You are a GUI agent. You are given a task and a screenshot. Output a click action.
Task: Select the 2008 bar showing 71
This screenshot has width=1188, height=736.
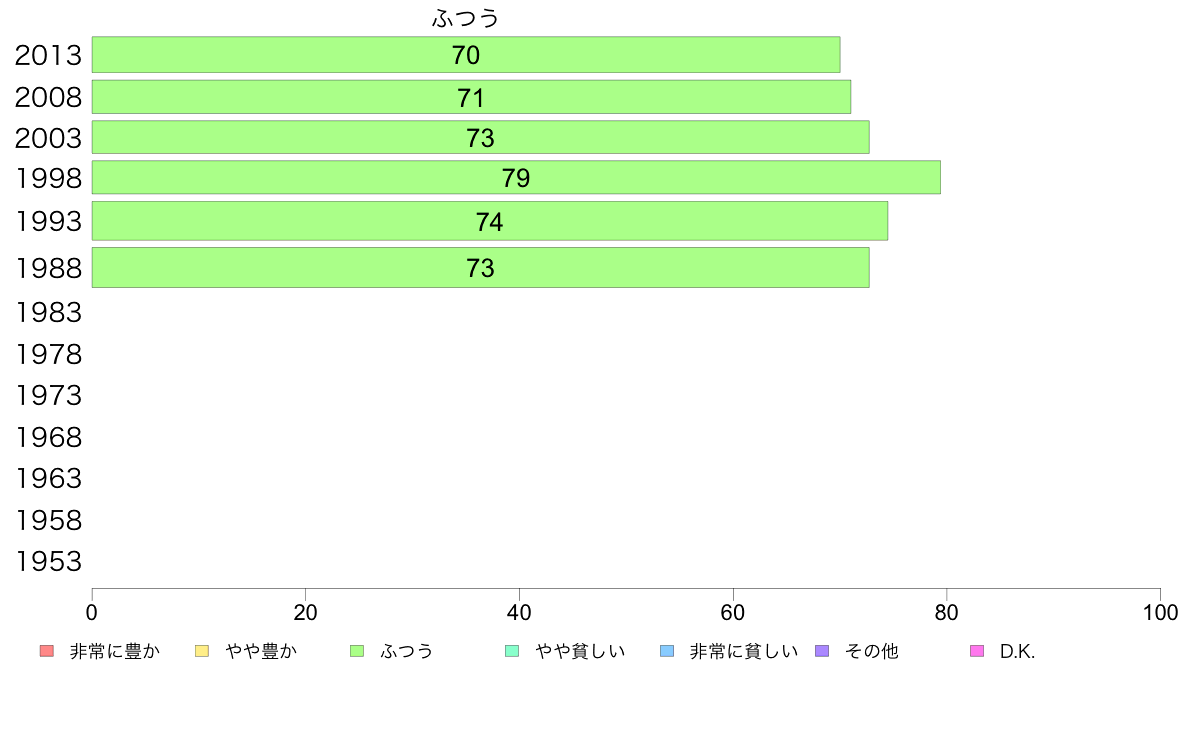(471, 97)
